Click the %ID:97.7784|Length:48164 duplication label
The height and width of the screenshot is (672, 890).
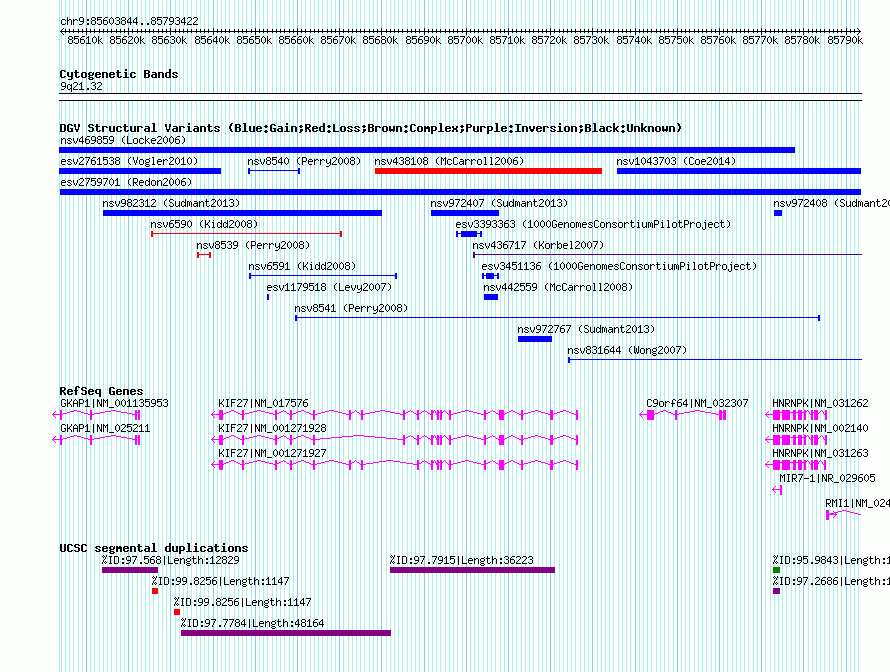pyautogui.click(x=253, y=624)
